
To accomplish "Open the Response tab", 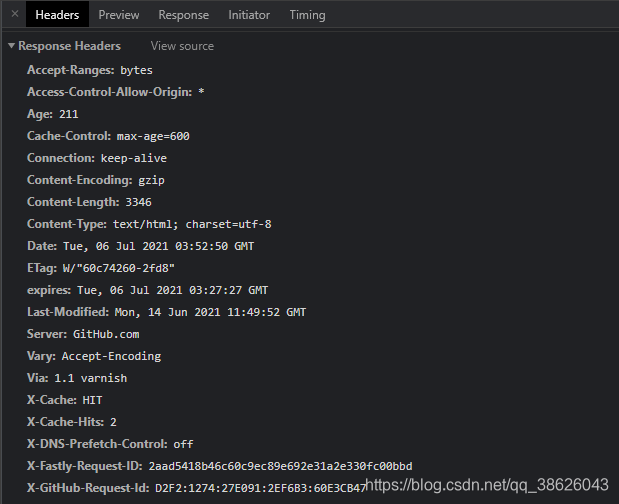I will pos(184,15).
